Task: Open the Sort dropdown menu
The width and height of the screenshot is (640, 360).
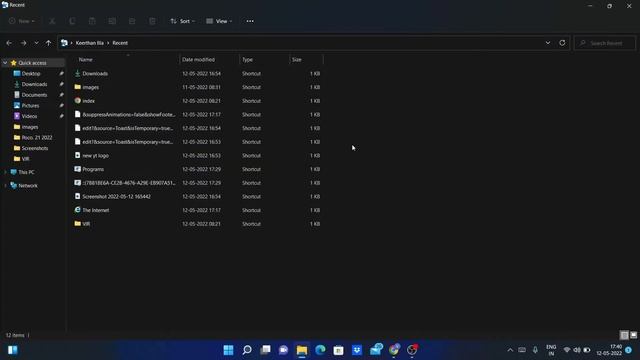Action: tap(182, 21)
